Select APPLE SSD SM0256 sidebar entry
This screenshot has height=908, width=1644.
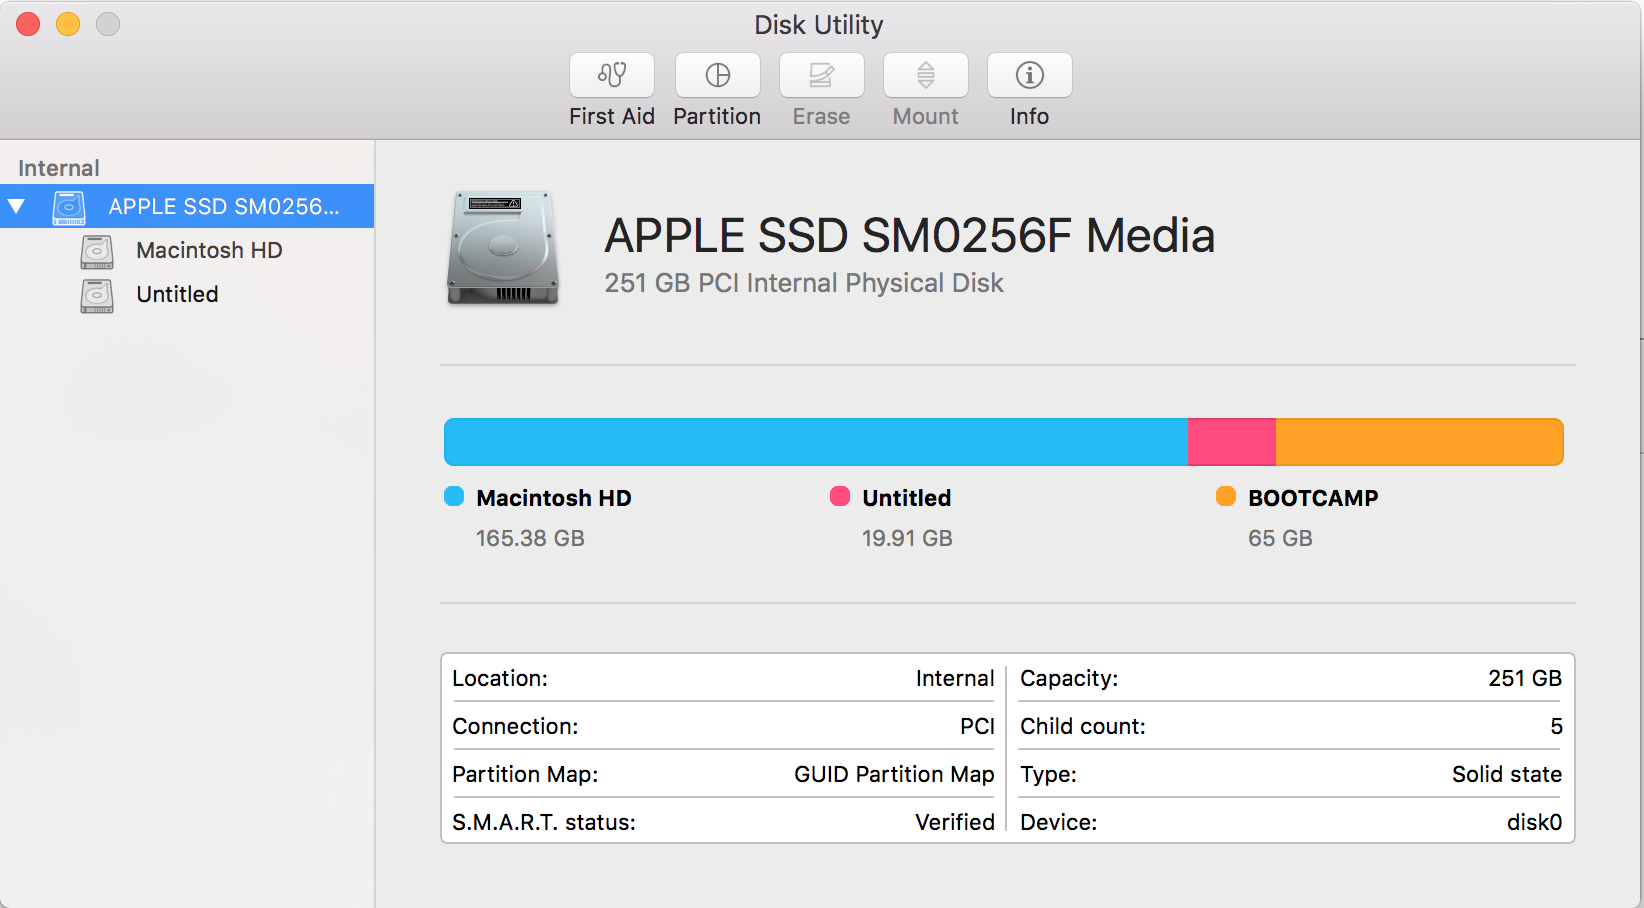(224, 207)
